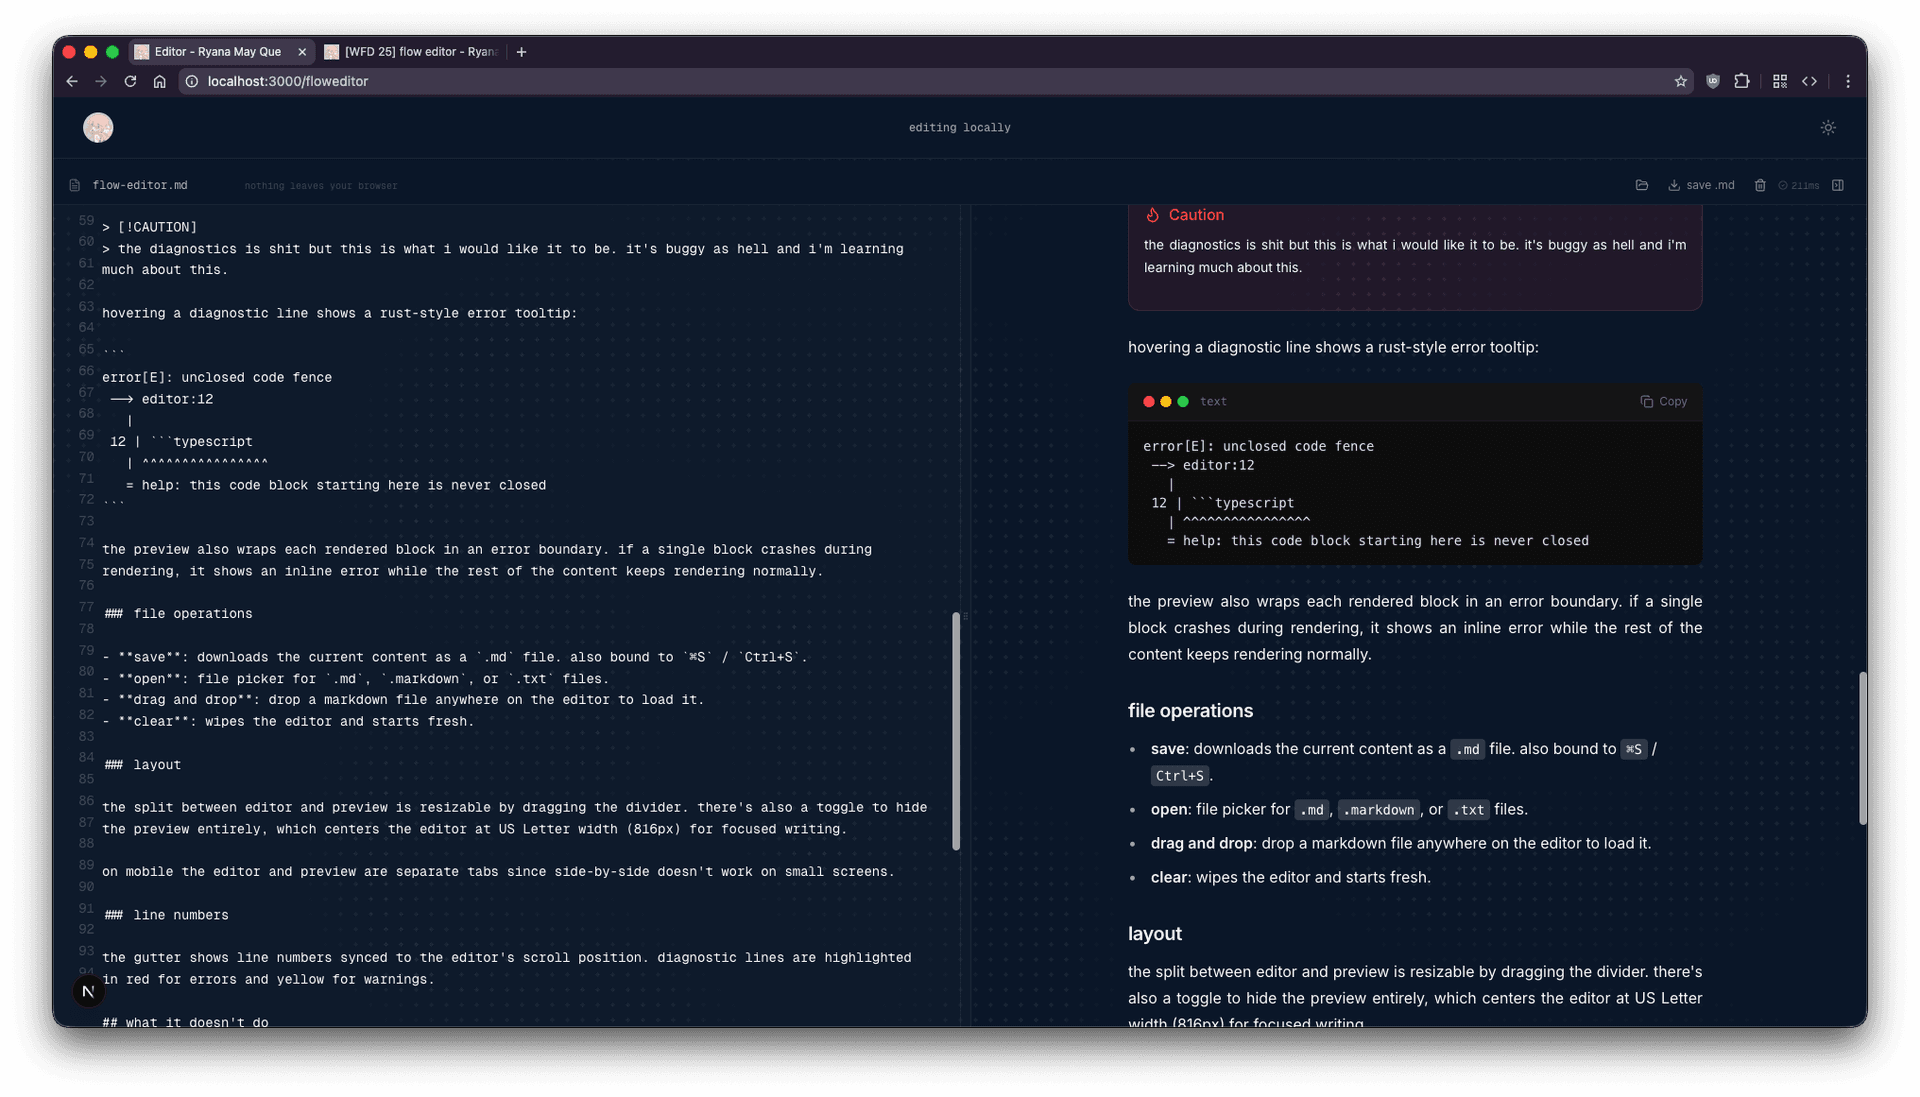Reload the page with the refresh icon

(x=130, y=81)
